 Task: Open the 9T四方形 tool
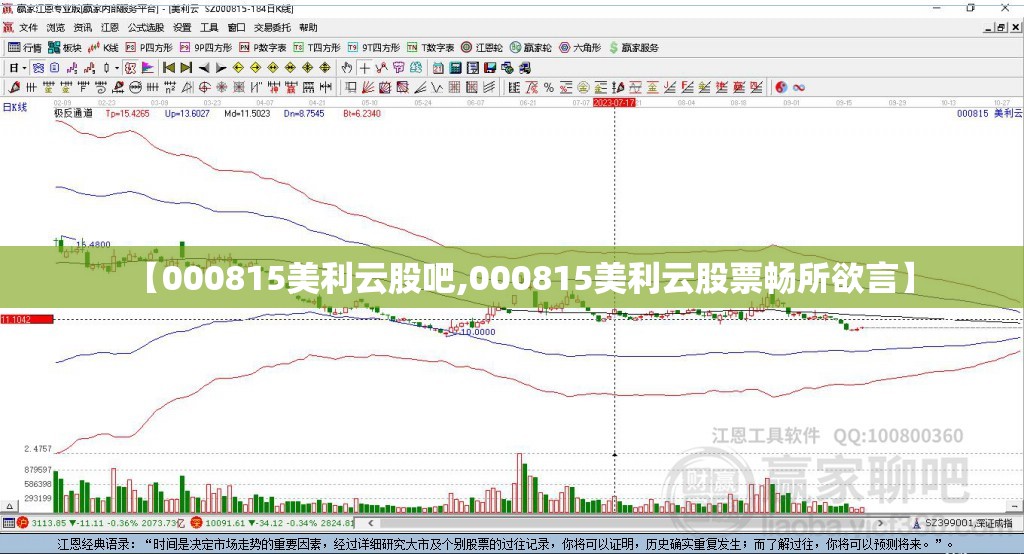click(x=374, y=48)
